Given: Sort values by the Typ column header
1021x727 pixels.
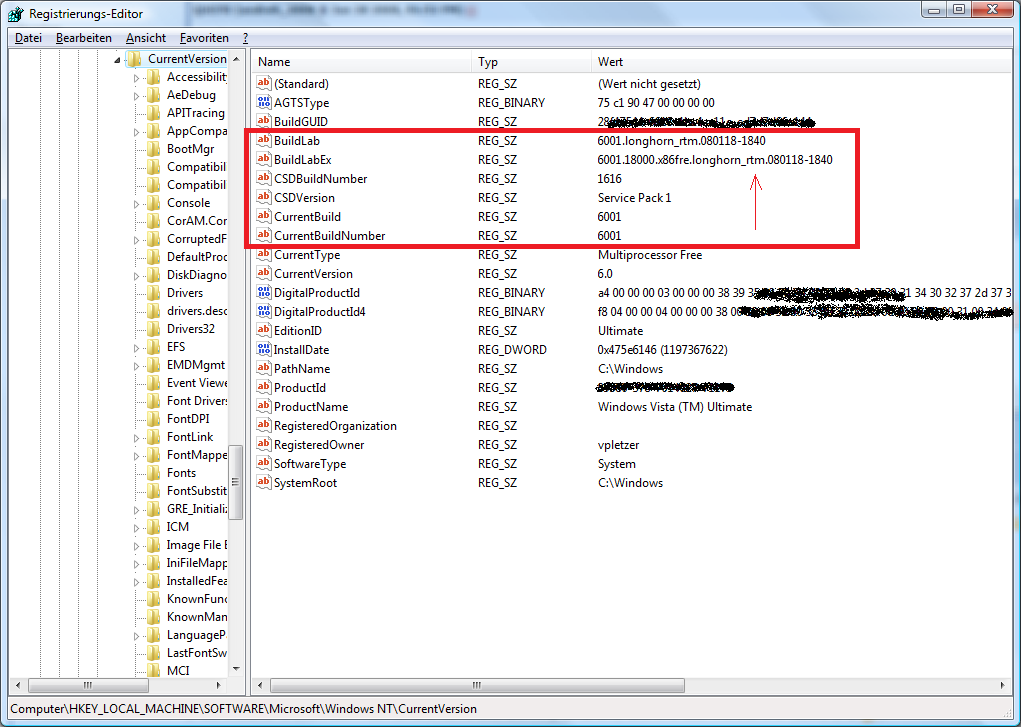Looking at the screenshot, I should pos(531,62).
